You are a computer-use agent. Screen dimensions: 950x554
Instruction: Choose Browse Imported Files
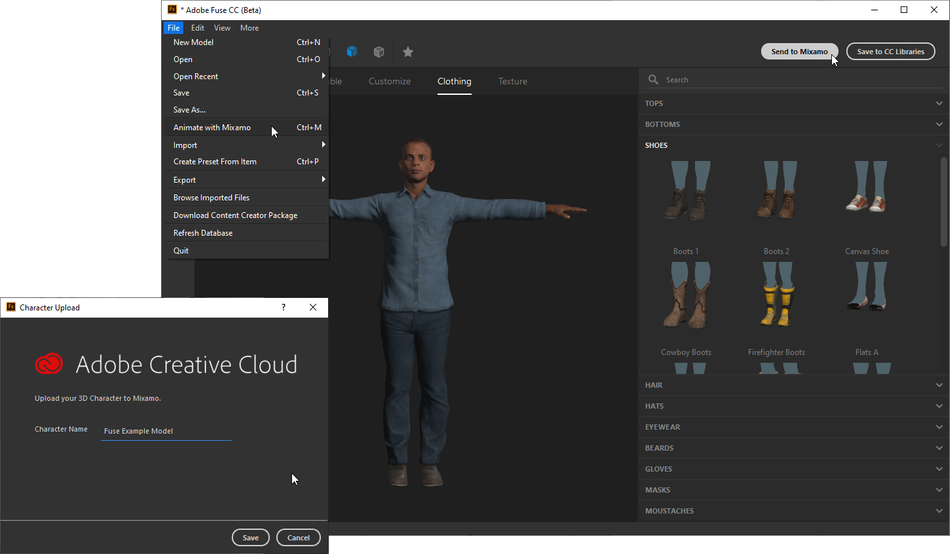(247, 198)
